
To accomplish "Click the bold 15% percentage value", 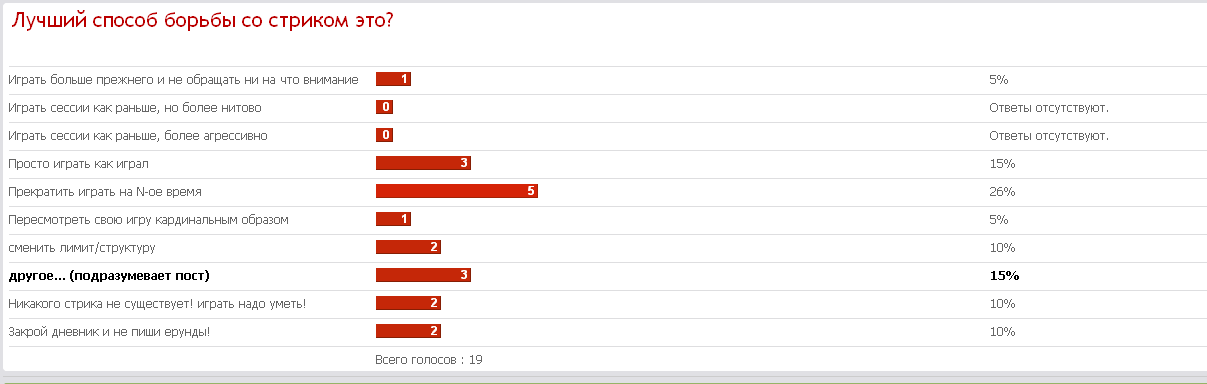I will pyautogui.click(x=1004, y=275).
